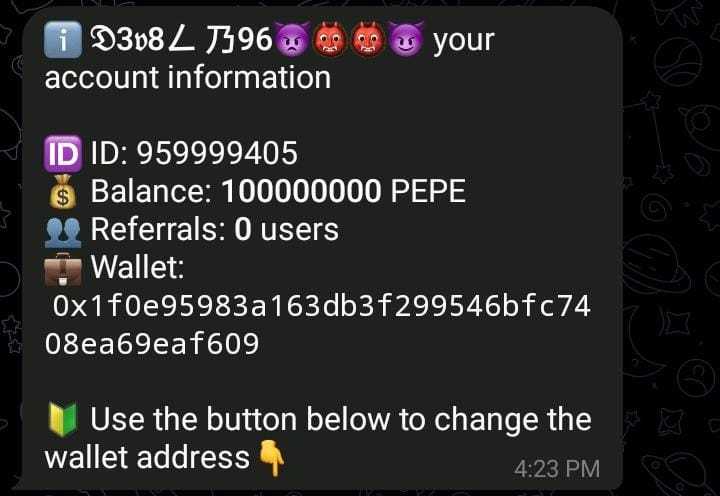Tap the ID number 959999405
Screen dimensions: 720x496
coord(218,153)
